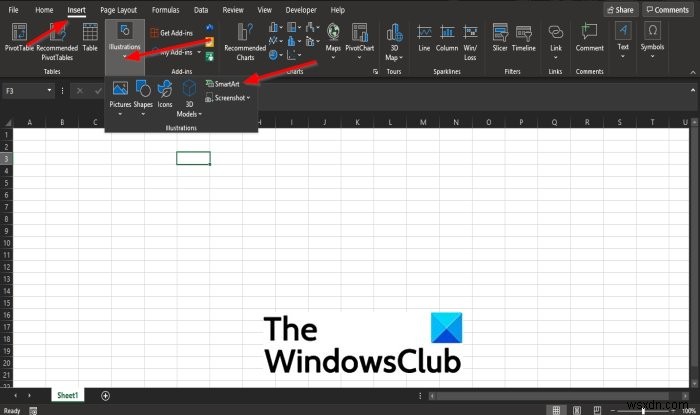
Task: Insert a Link
Action: coord(555,42)
